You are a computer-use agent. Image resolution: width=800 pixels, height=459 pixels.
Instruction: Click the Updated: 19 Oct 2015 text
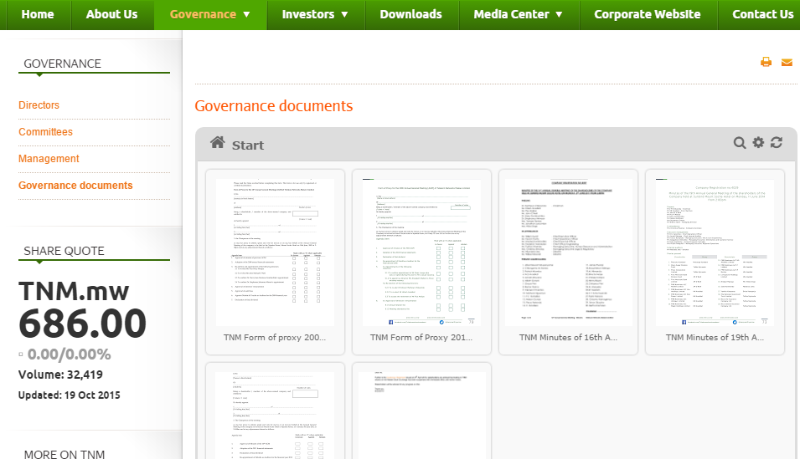69,395
